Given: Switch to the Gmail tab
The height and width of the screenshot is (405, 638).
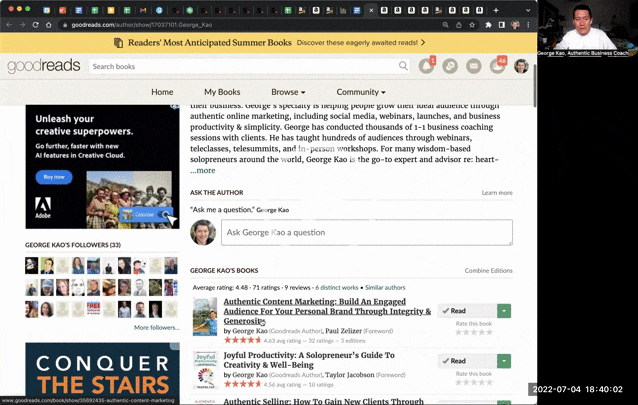Looking at the screenshot, I should pos(143,10).
